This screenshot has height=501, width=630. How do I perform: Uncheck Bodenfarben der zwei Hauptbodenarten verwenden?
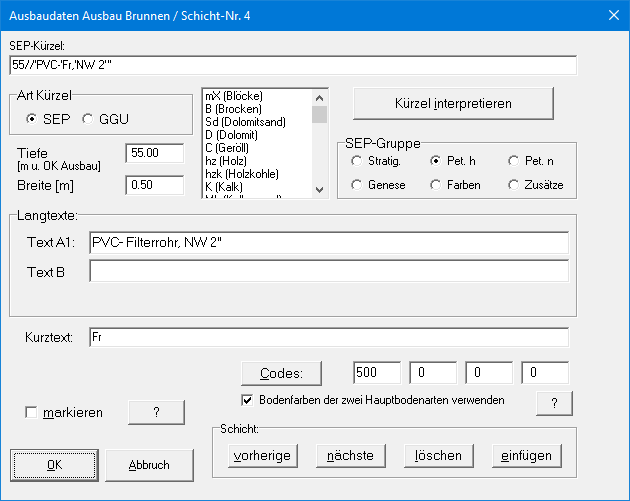click(x=247, y=399)
